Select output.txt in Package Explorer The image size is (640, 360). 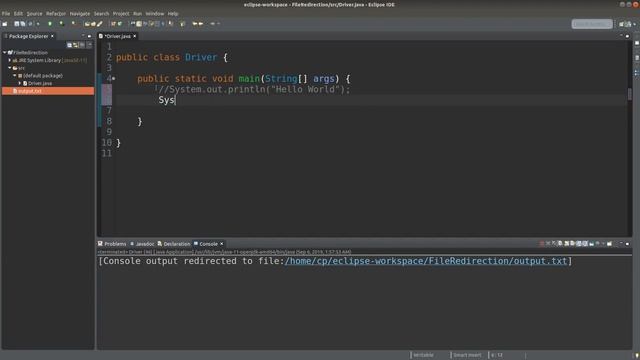pyautogui.click(x=48, y=91)
